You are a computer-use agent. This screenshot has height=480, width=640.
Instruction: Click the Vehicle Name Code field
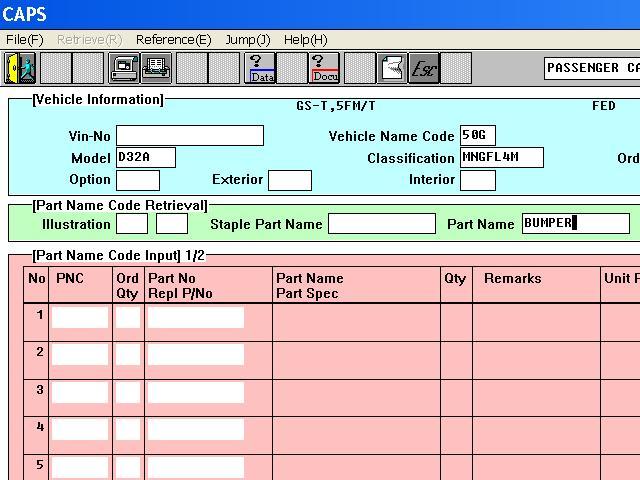point(478,136)
